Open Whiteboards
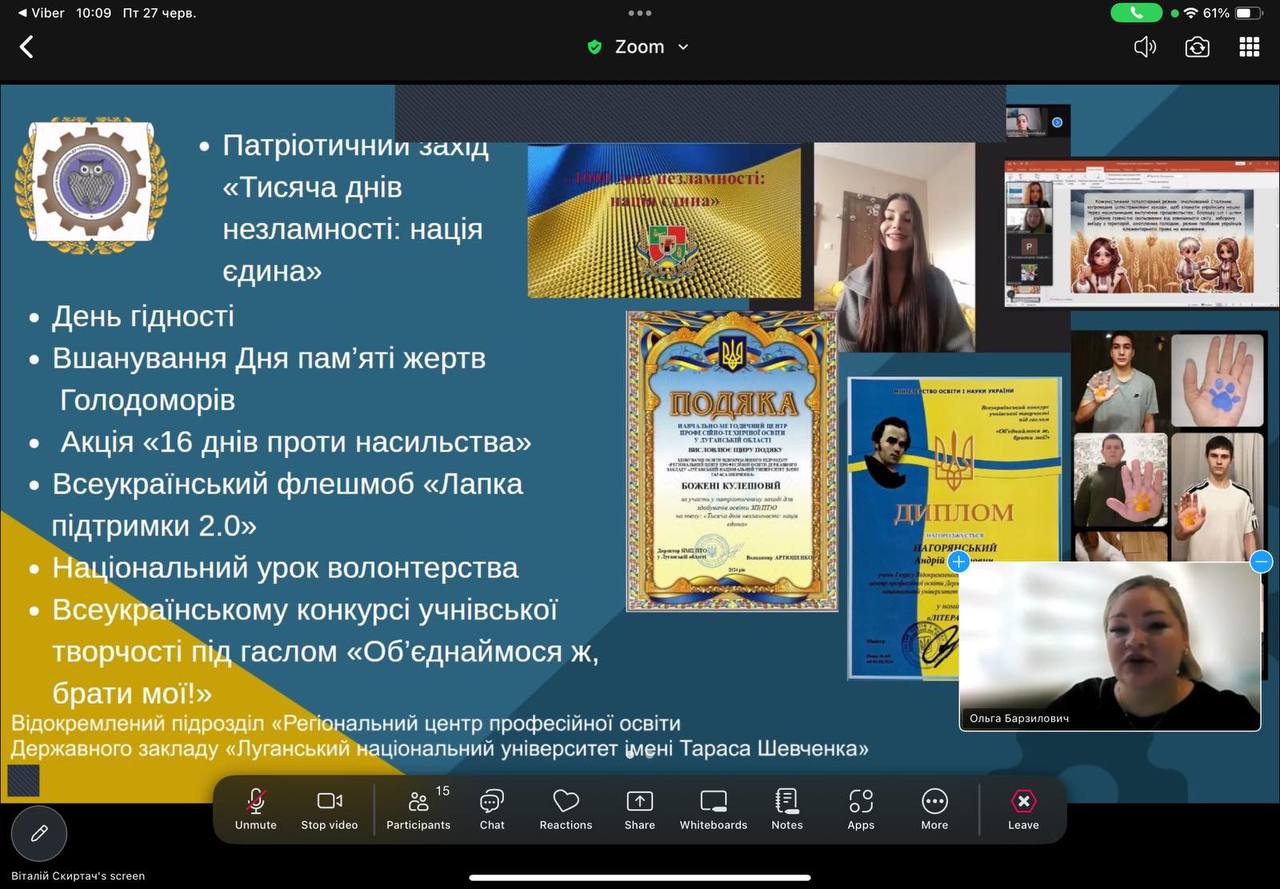1280x889 pixels. (x=713, y=809)
